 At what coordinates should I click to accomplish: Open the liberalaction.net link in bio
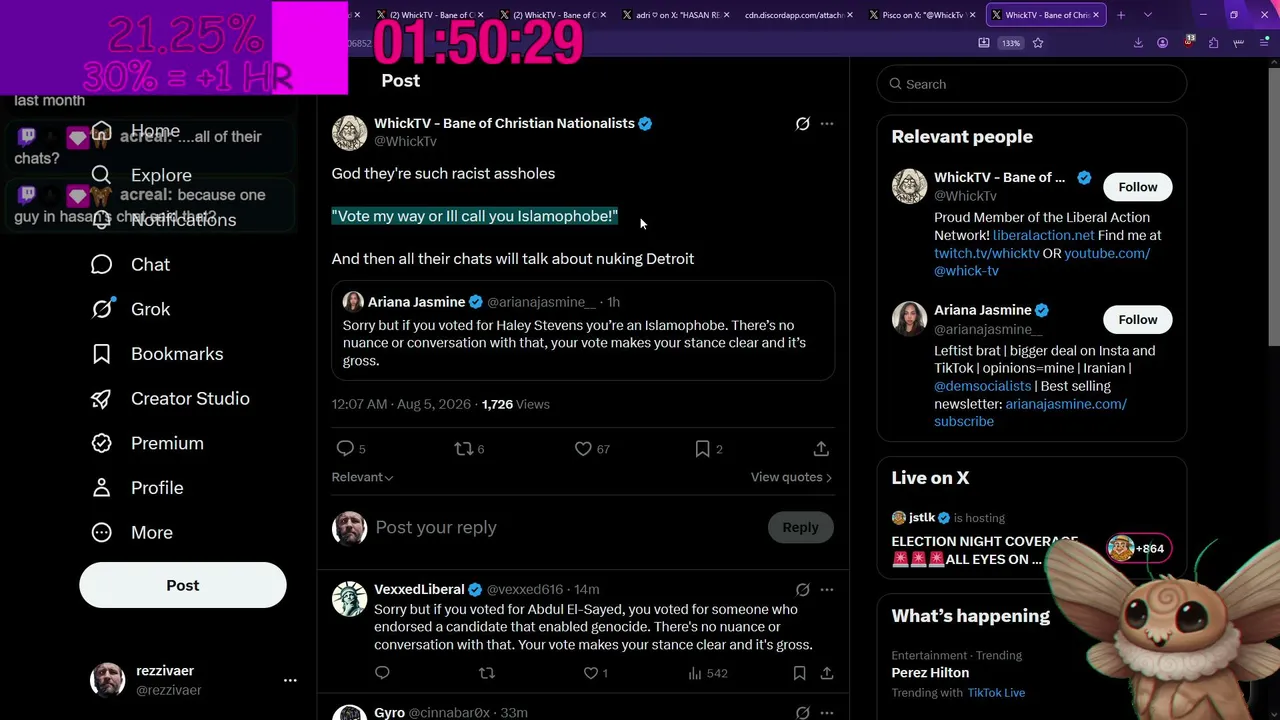pos(1043,235)
